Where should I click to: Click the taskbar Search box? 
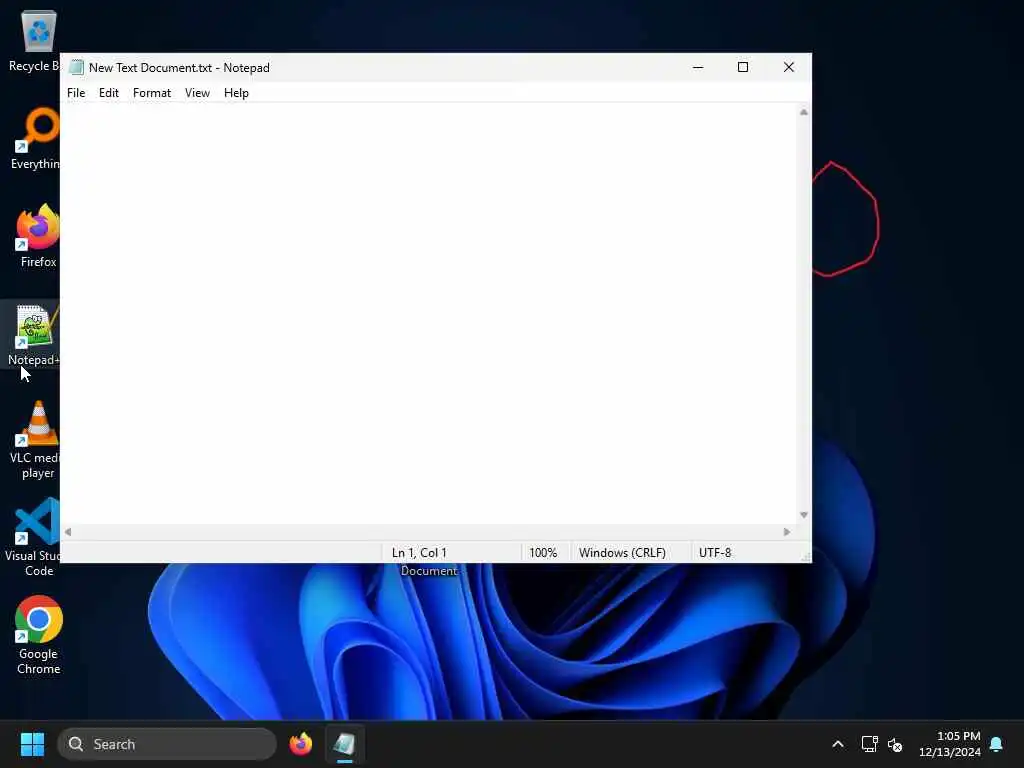tap(167, 744)
